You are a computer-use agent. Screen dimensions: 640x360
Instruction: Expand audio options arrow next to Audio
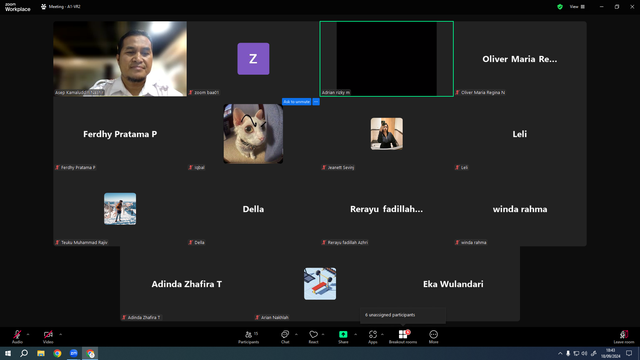tap(28, 334)
